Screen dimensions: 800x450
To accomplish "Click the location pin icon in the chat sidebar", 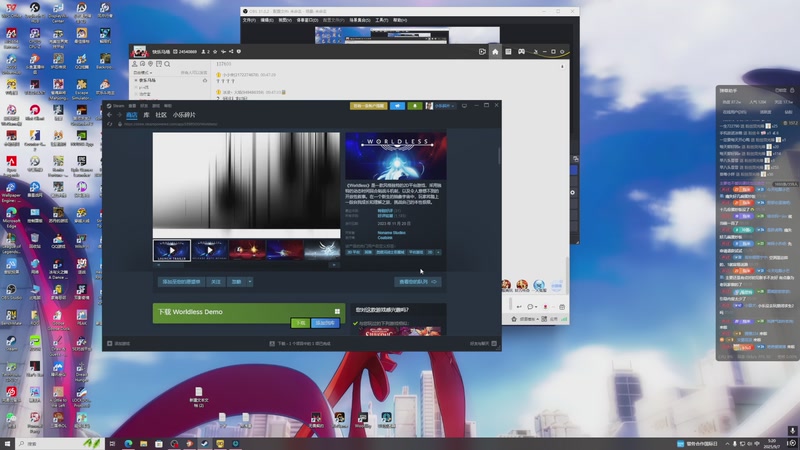I will point(151,64).
